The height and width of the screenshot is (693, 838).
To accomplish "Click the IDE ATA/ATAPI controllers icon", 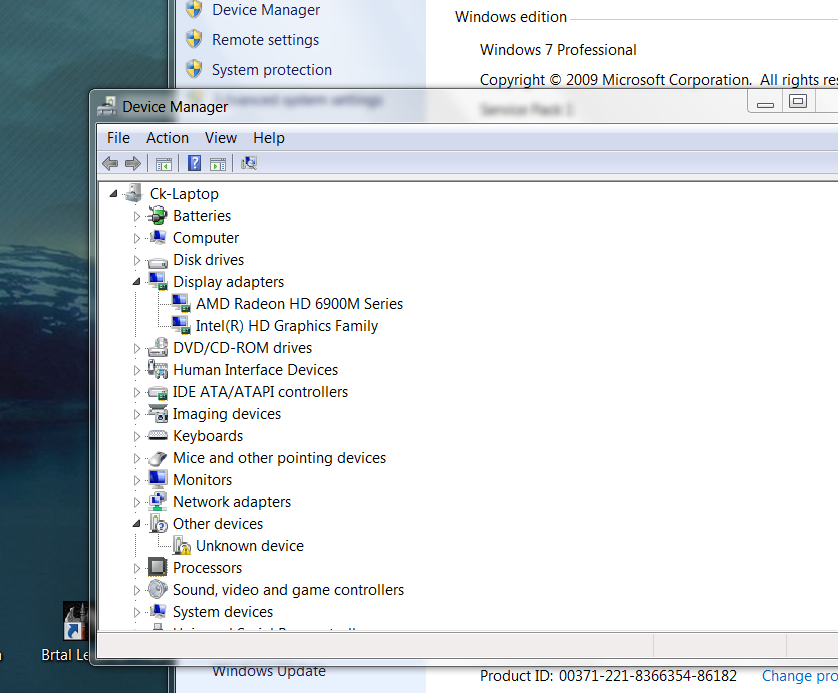I will [x=158, y=392].
